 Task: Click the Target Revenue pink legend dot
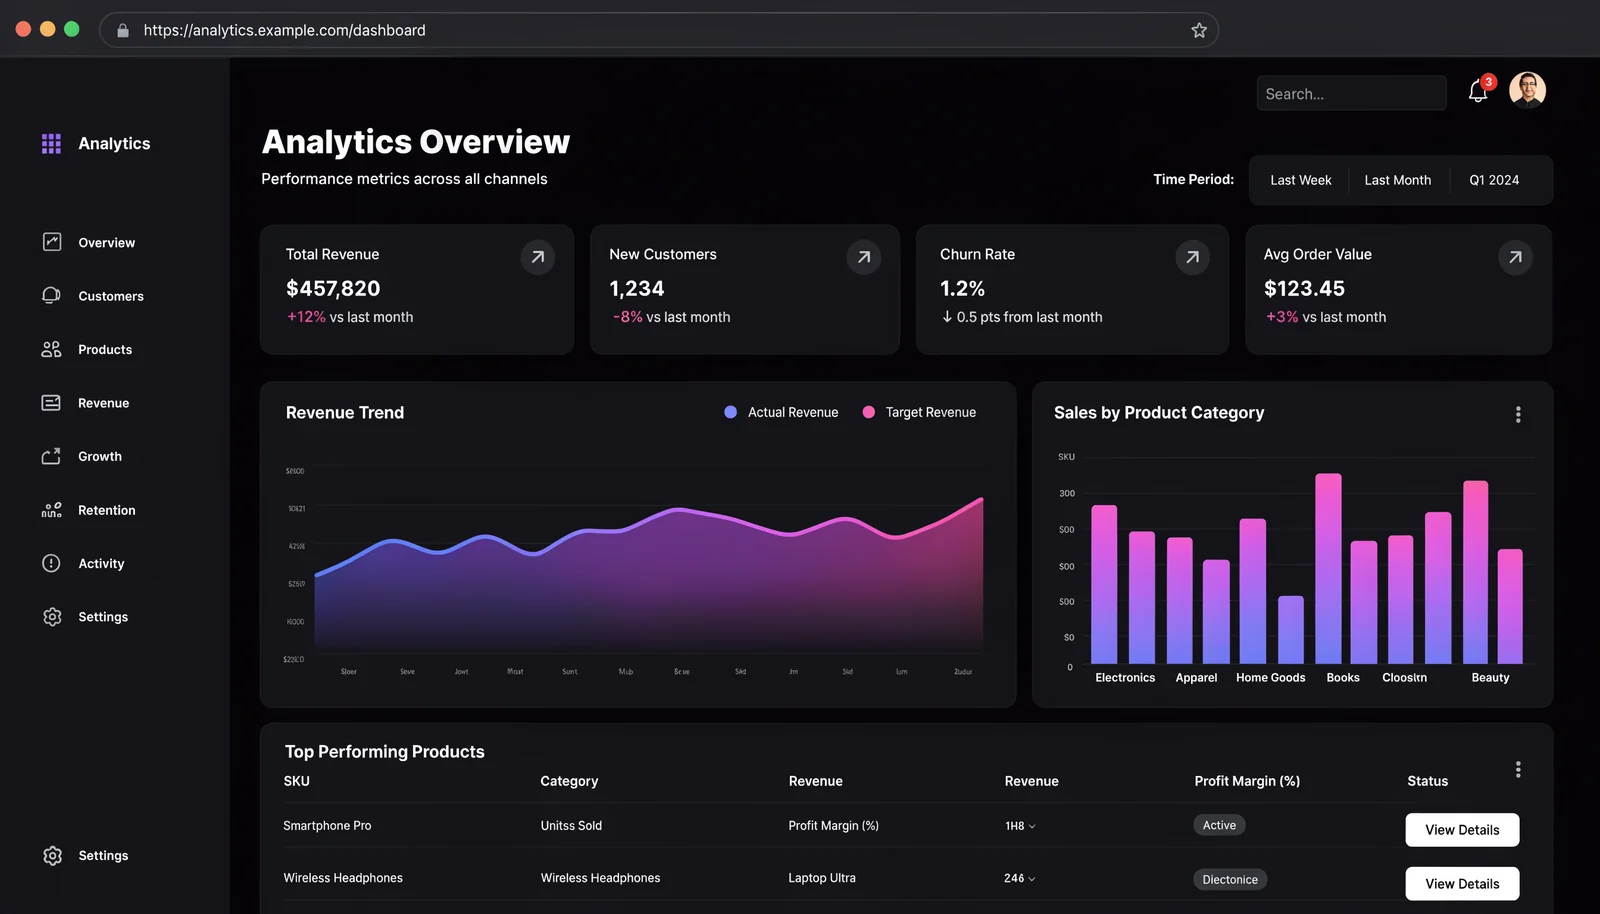click(869, 412)
